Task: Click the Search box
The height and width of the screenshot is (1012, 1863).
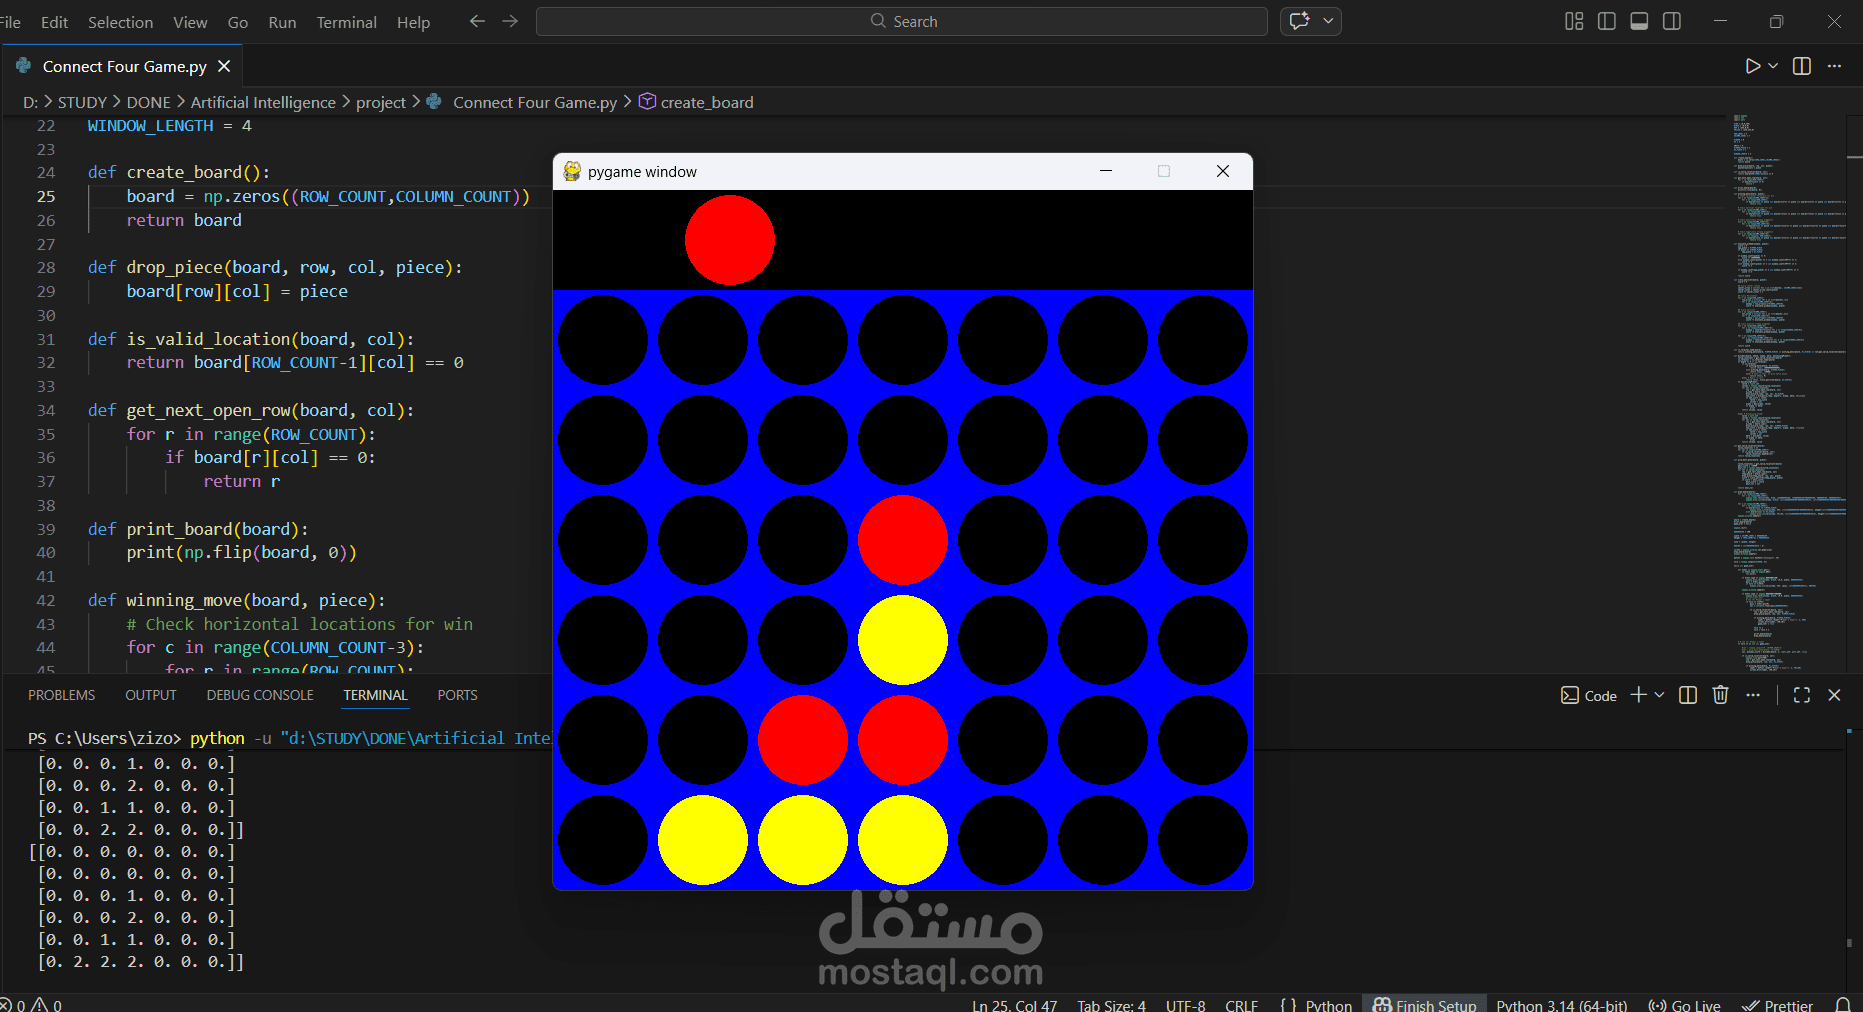Action: coord(901,20)
